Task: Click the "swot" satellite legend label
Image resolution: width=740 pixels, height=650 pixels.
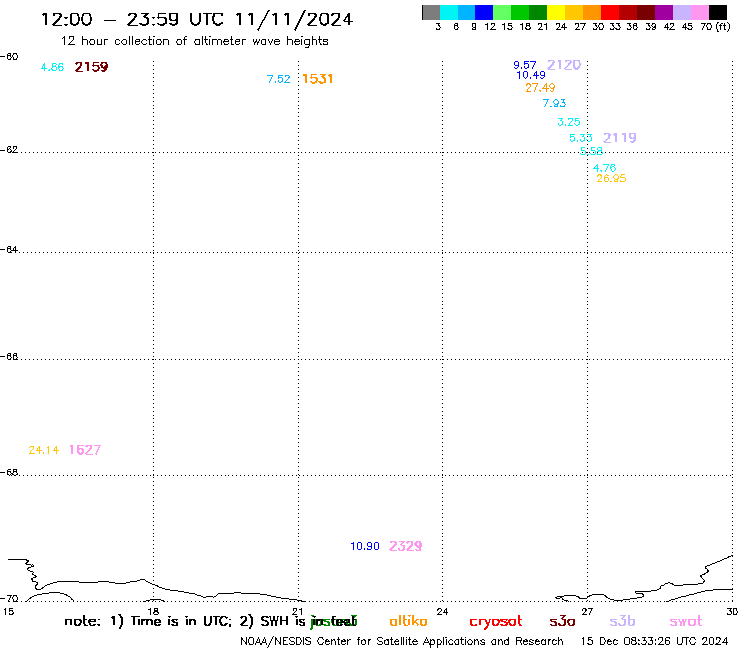Action: coord(686,622)
